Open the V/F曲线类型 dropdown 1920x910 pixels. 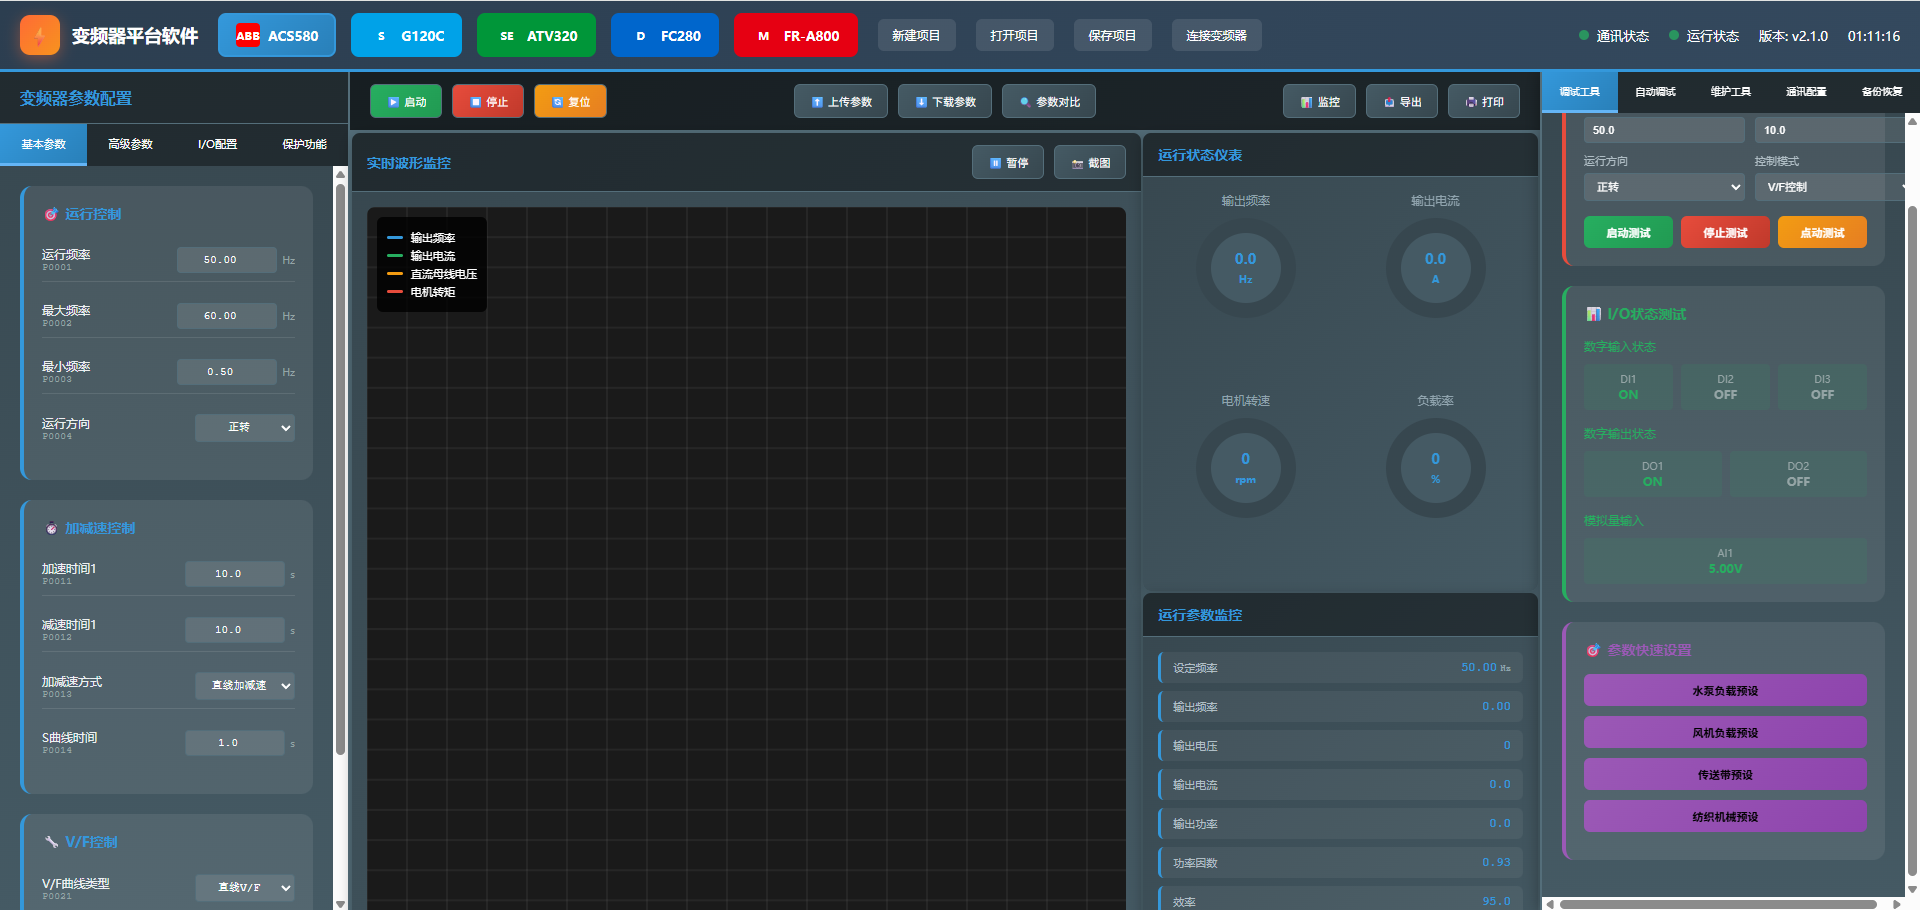coord(245,888)
